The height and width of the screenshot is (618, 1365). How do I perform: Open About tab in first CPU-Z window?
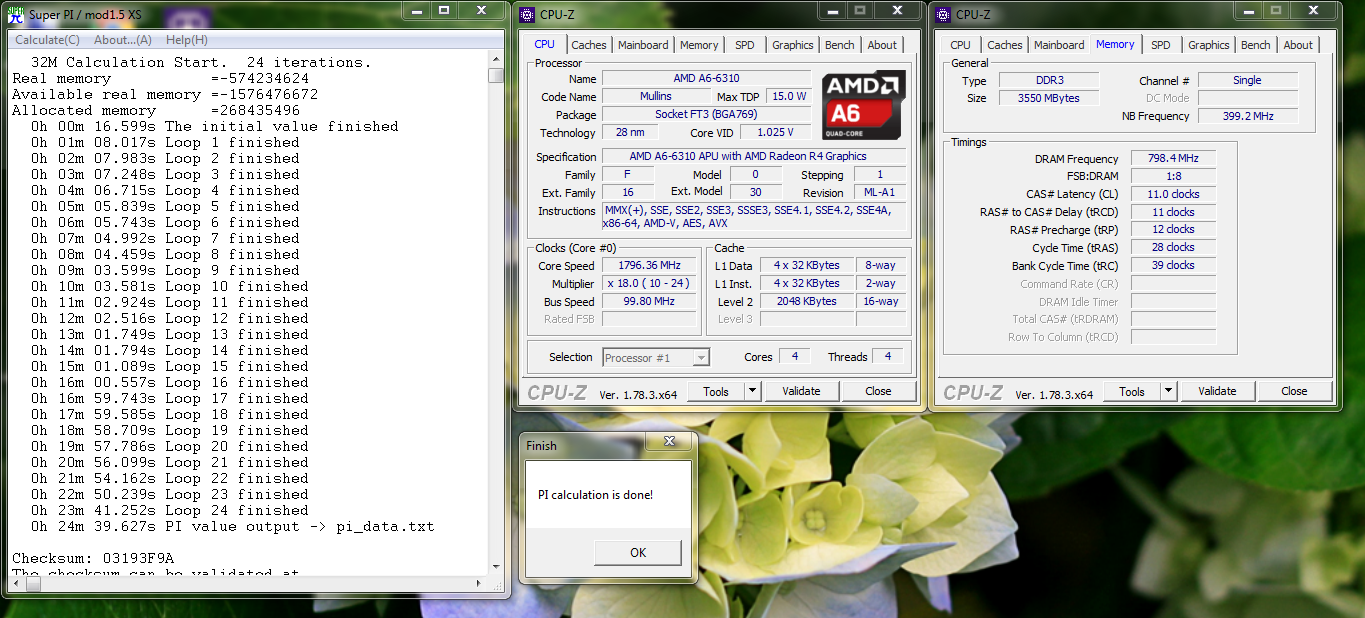click(882, 45)
